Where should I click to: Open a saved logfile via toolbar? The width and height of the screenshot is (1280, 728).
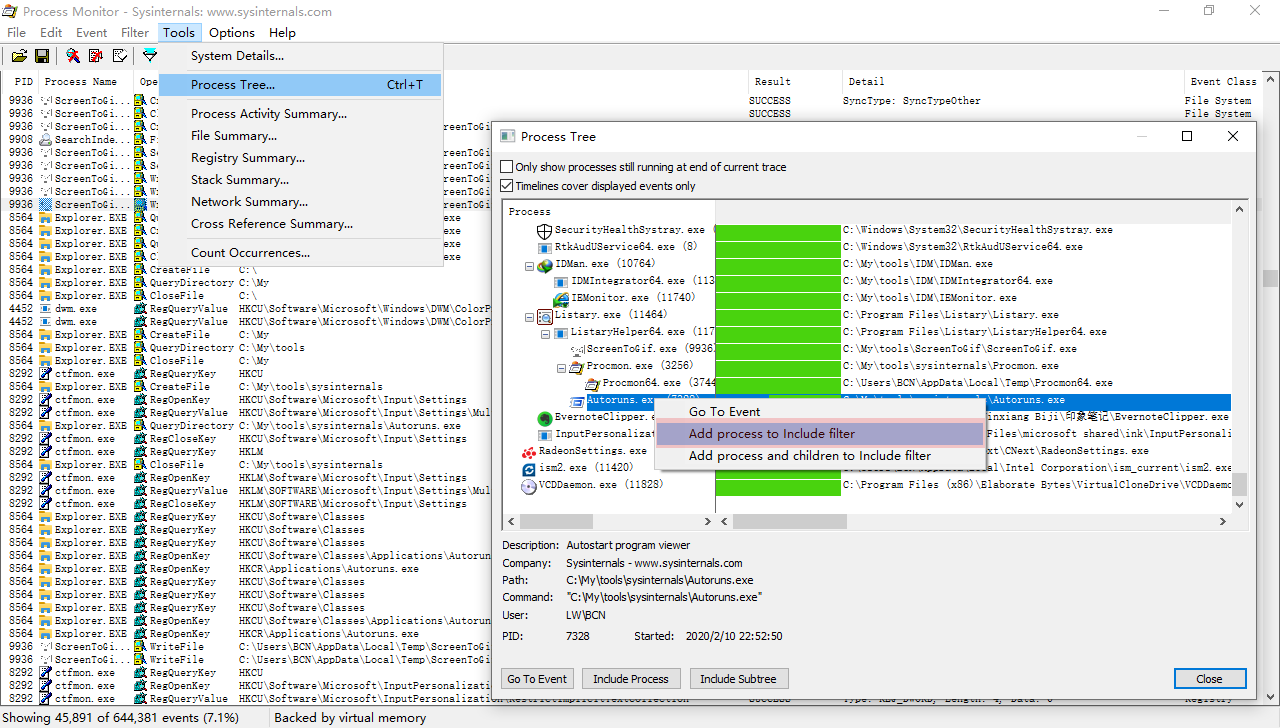click(20, 56)
